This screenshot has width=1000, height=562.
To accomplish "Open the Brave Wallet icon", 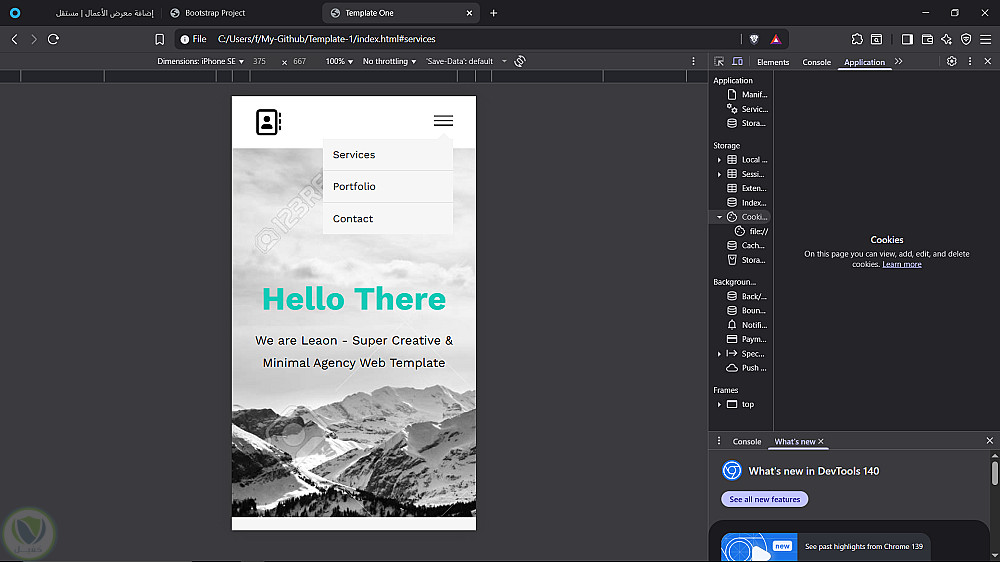I will (927, 39).
